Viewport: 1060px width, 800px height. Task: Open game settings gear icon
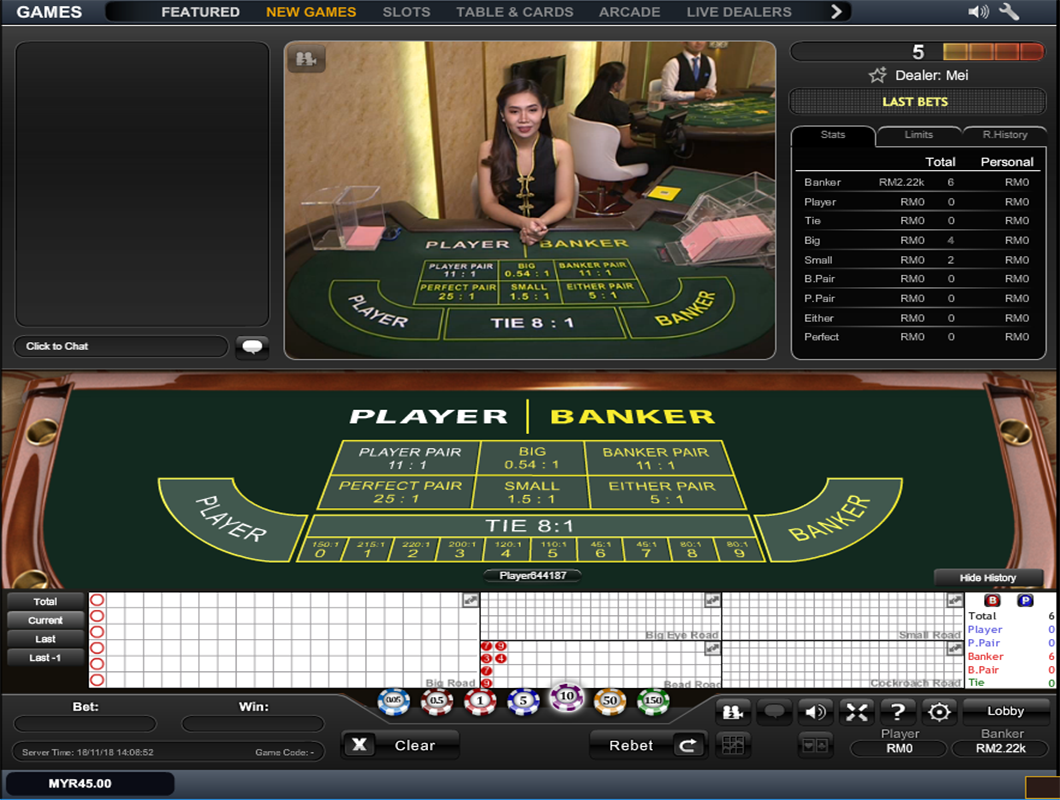[x=938, y=712]
